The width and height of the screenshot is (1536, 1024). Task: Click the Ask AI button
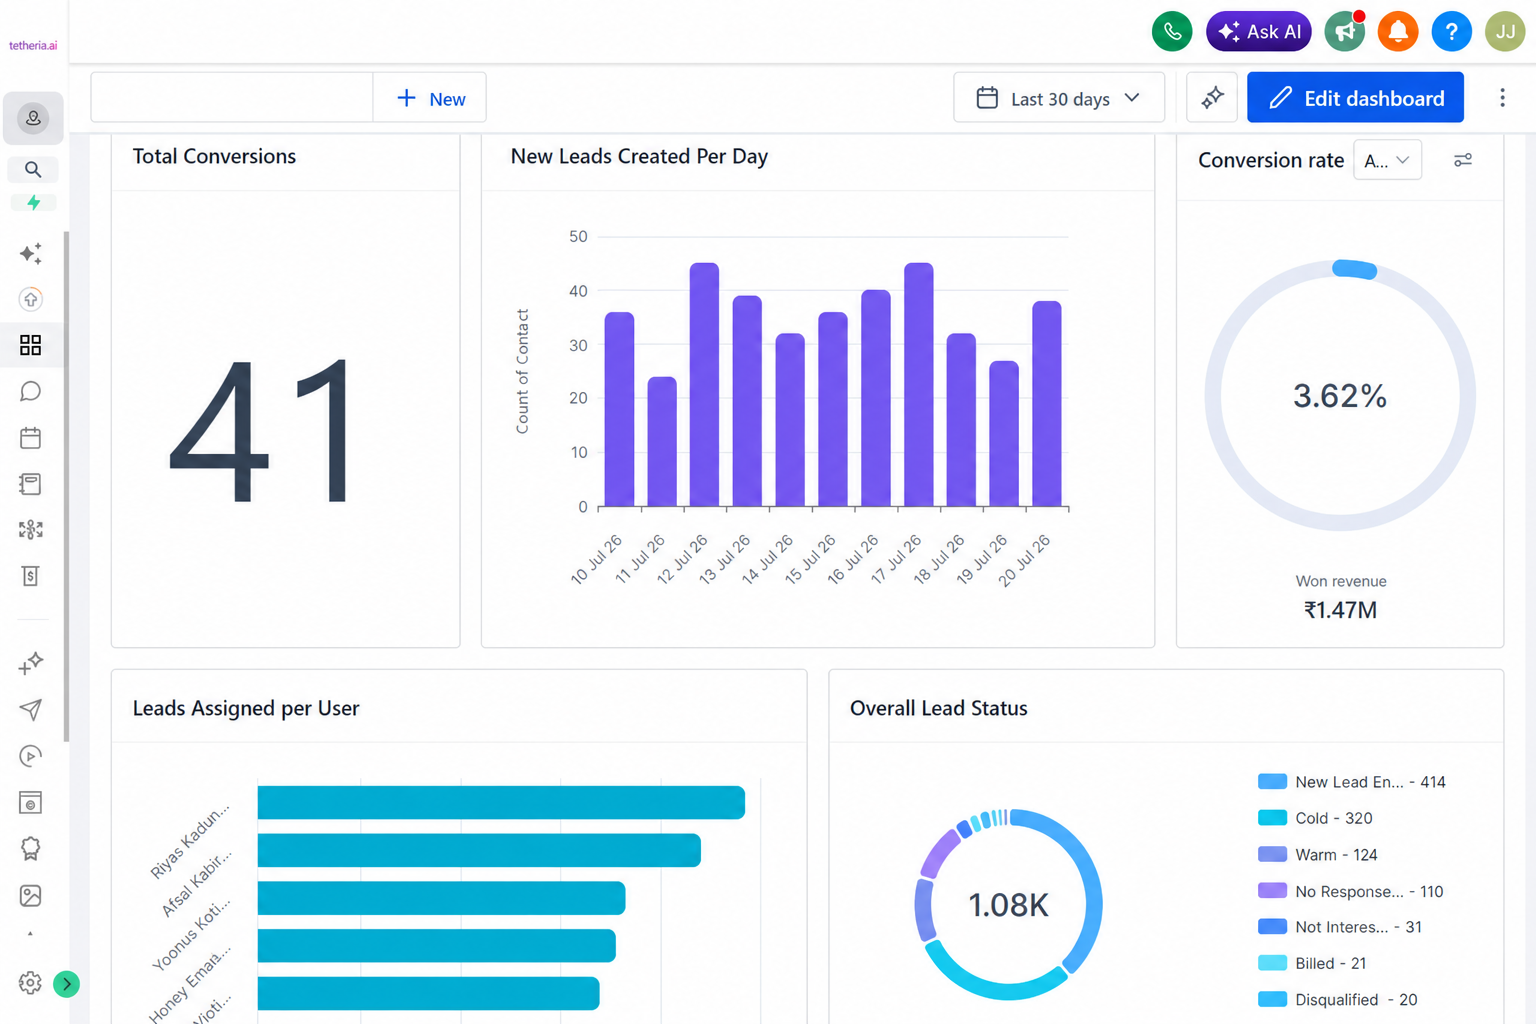tap(1258, 31)
